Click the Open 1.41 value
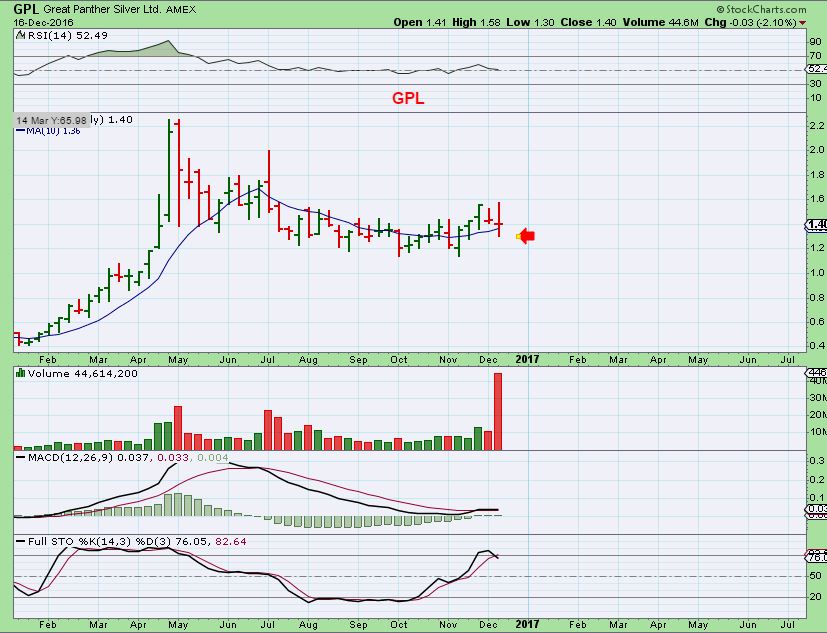Screen dimensions: 827x633 click(x=420, y=22)
